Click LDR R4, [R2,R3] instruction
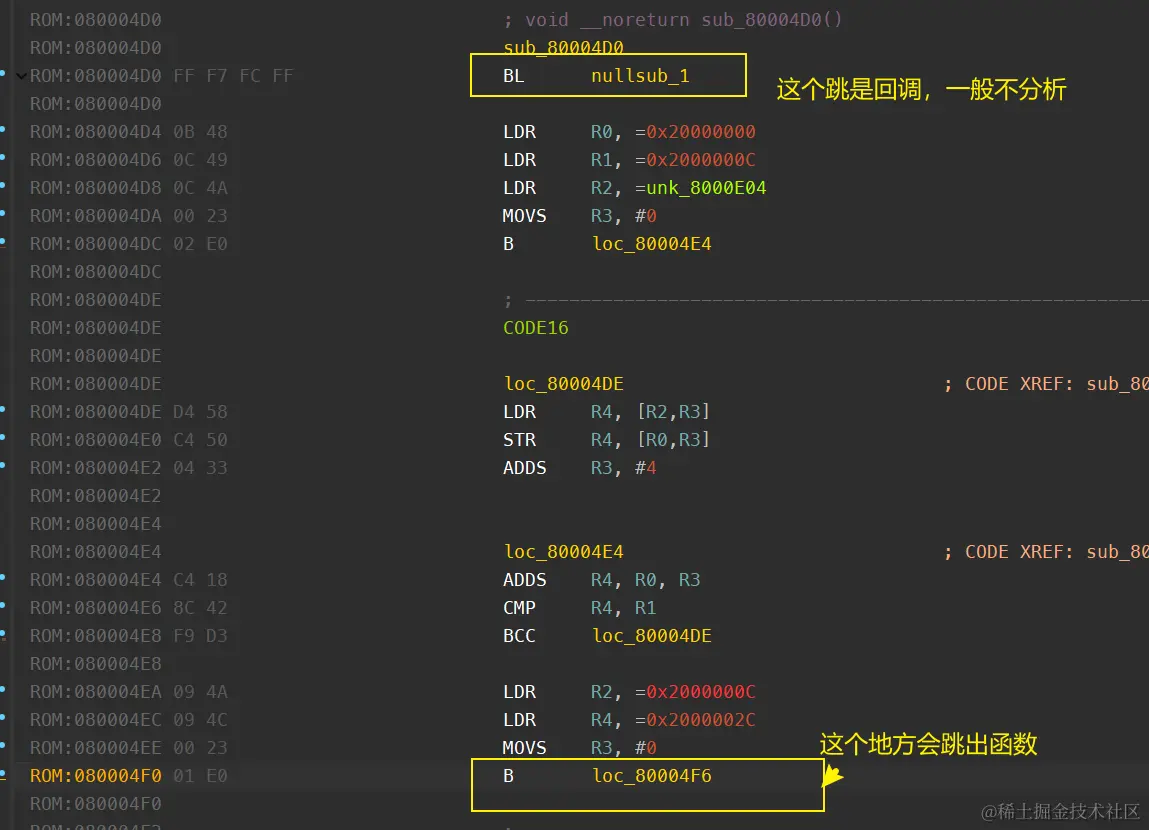 pos(607,412)
